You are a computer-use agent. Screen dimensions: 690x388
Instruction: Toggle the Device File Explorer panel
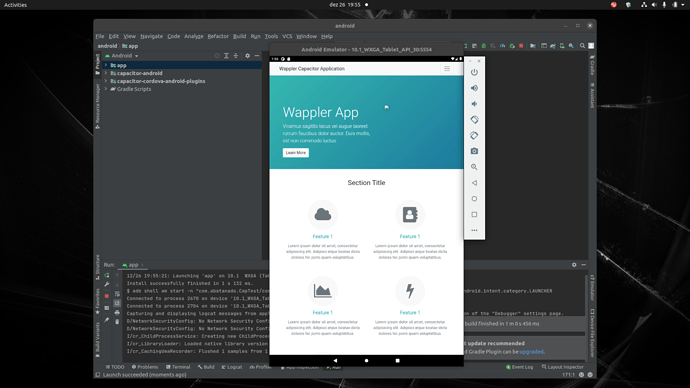click(x=592, y=333)
